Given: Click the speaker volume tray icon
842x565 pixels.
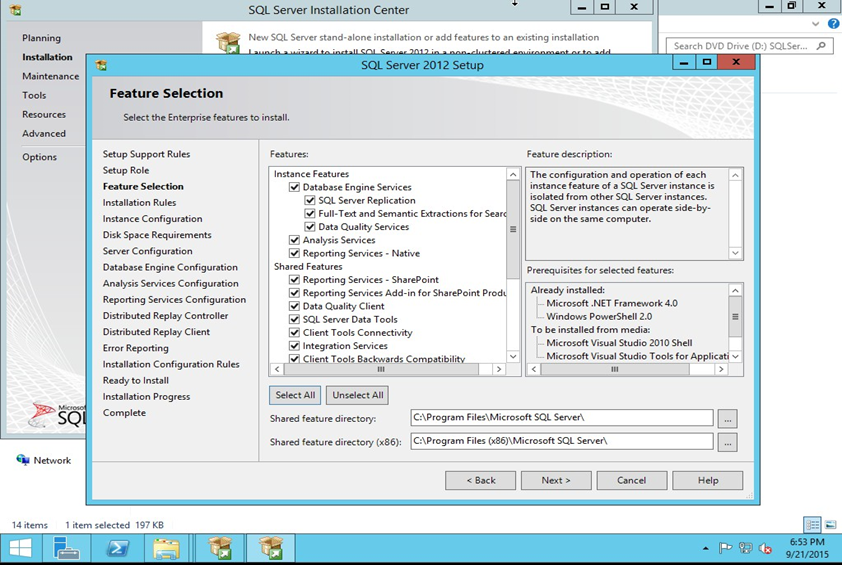Looking at the screenshot, I should click(x=766, y=548).
